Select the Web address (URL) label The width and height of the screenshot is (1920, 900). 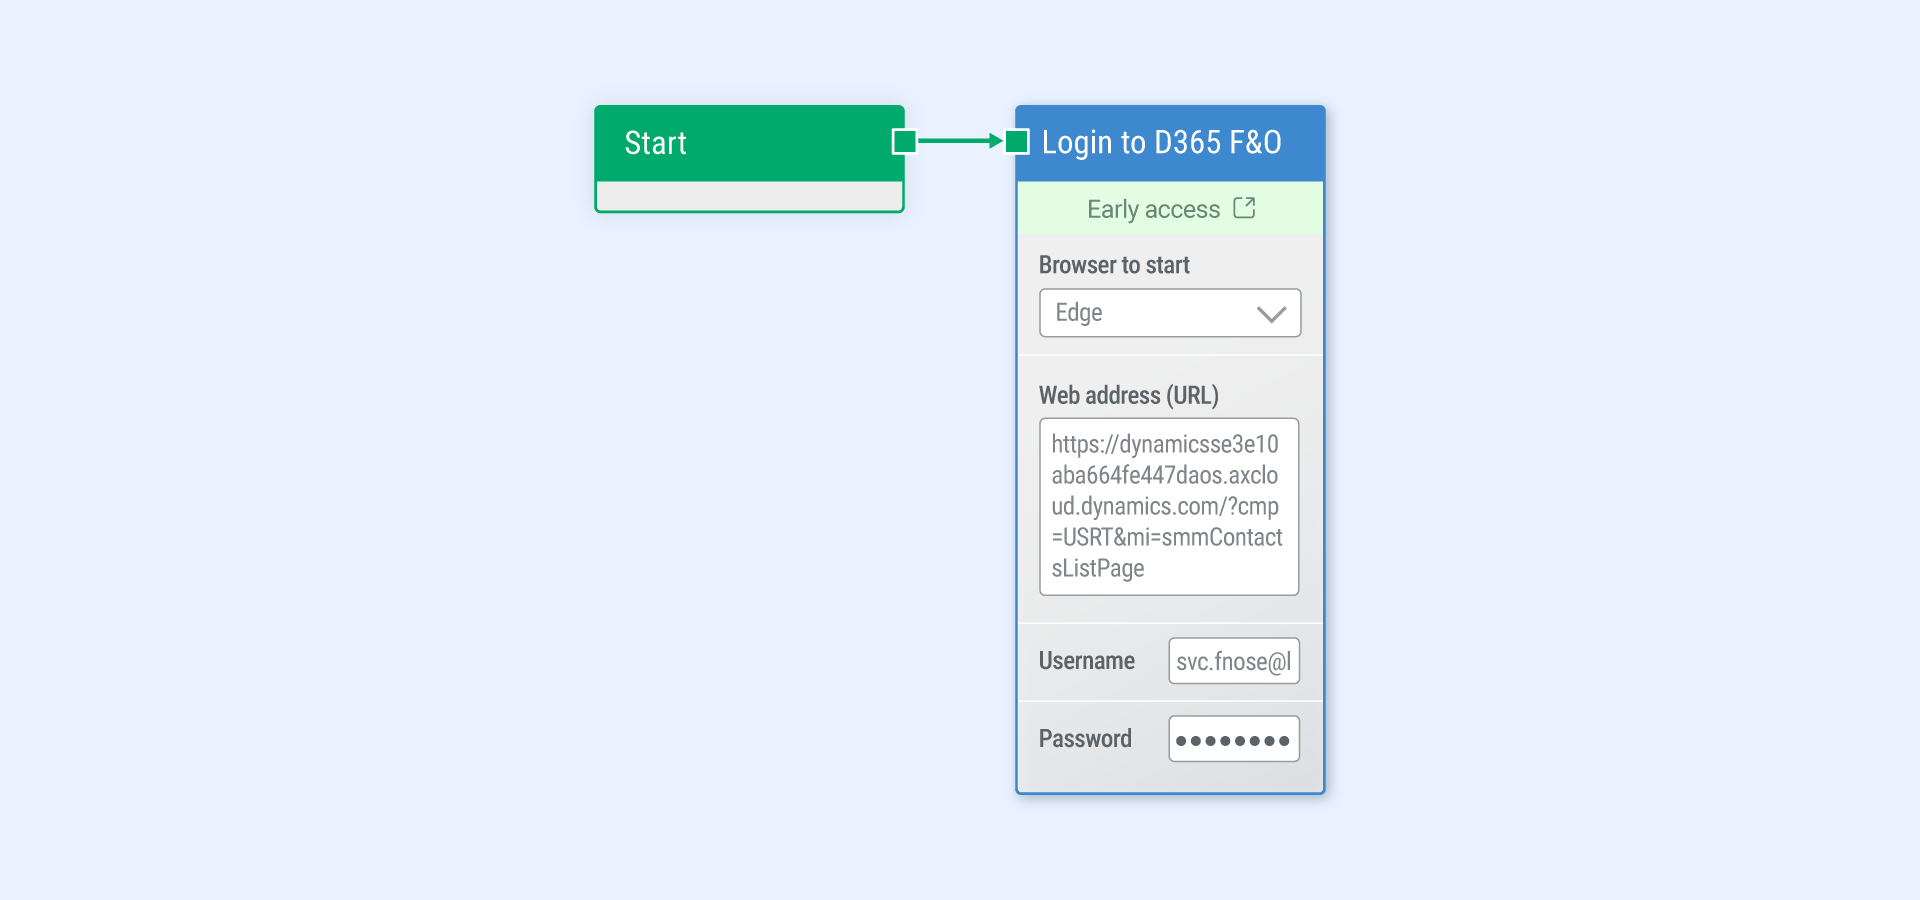[x=1128, y=395]
